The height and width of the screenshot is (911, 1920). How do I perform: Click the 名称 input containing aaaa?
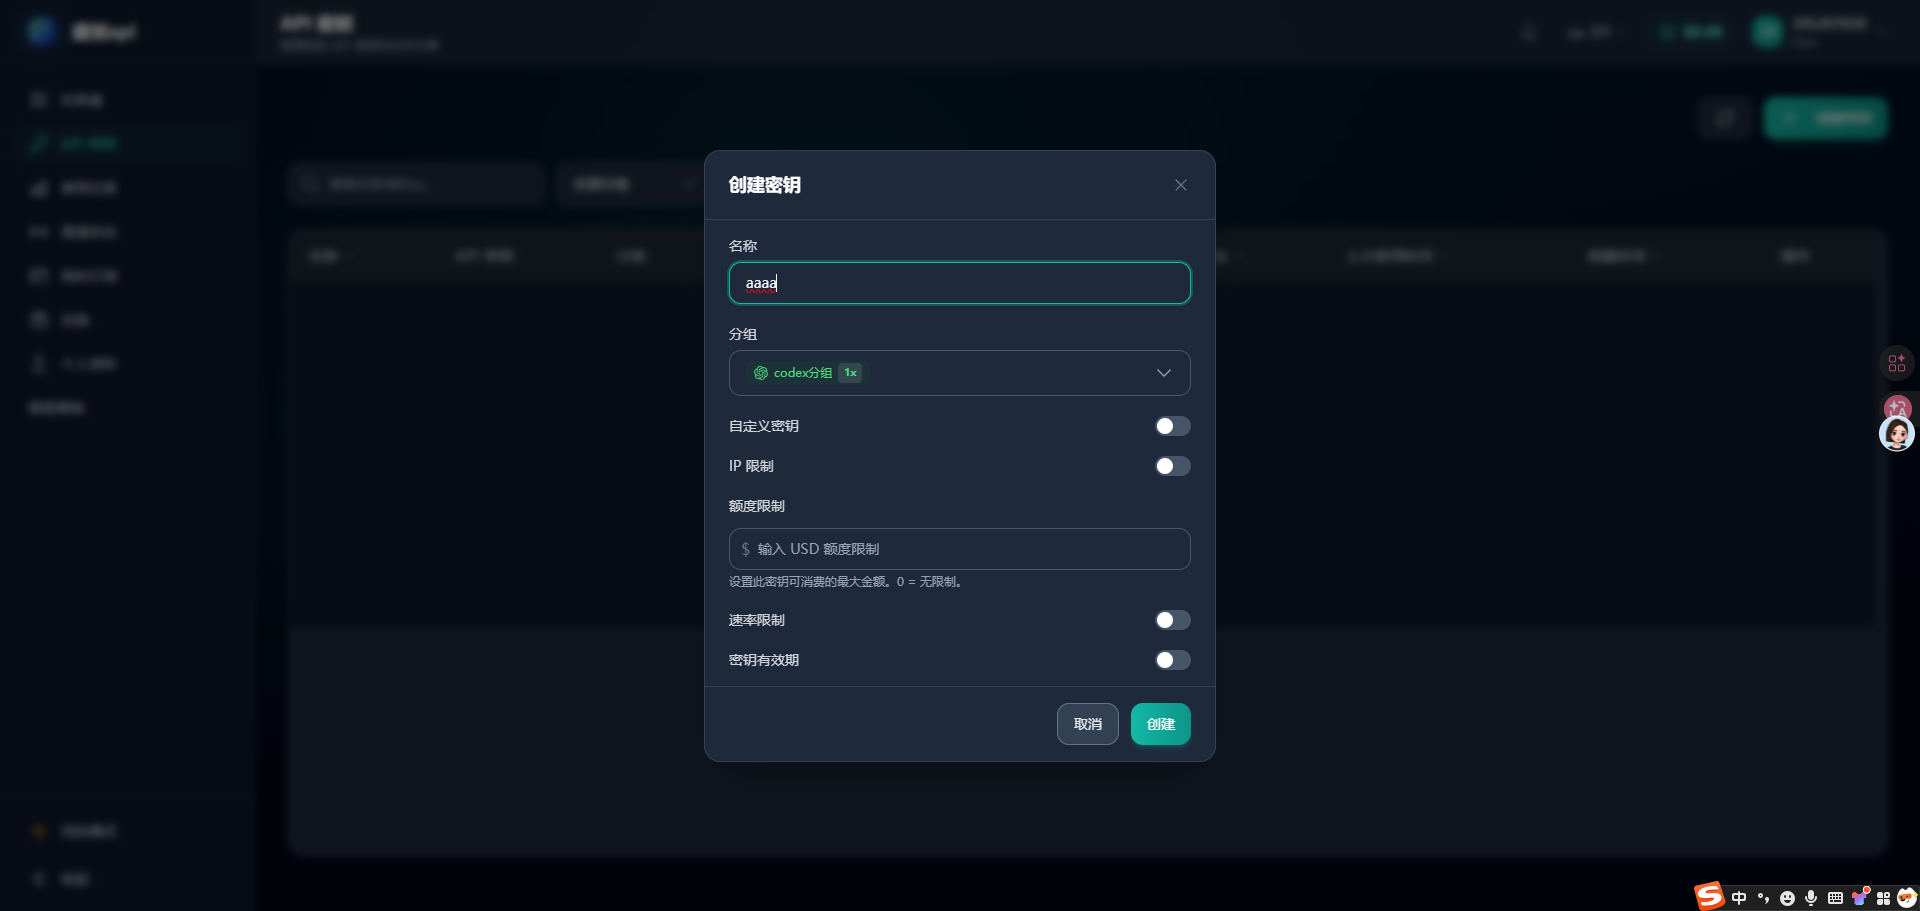[x=960, y=283]
